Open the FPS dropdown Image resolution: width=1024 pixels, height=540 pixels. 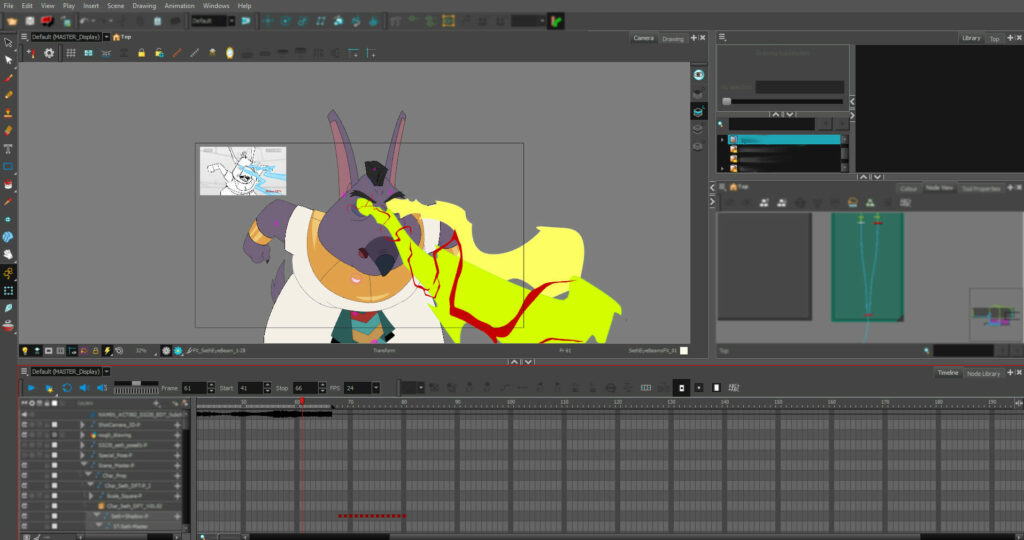[x=376, y=389]
